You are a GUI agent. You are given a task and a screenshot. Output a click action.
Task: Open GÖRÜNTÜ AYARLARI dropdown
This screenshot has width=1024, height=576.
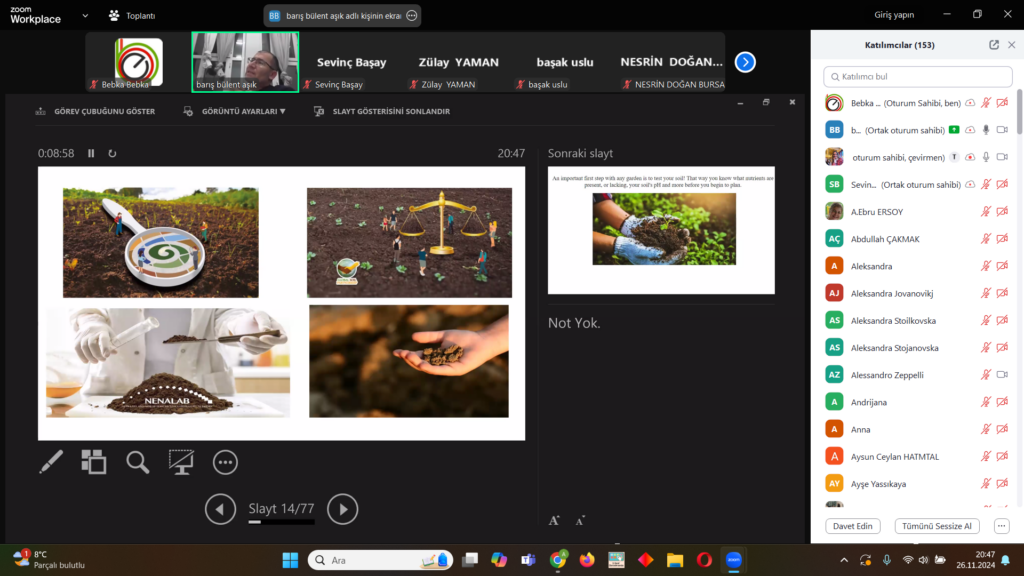coord(236,112)
